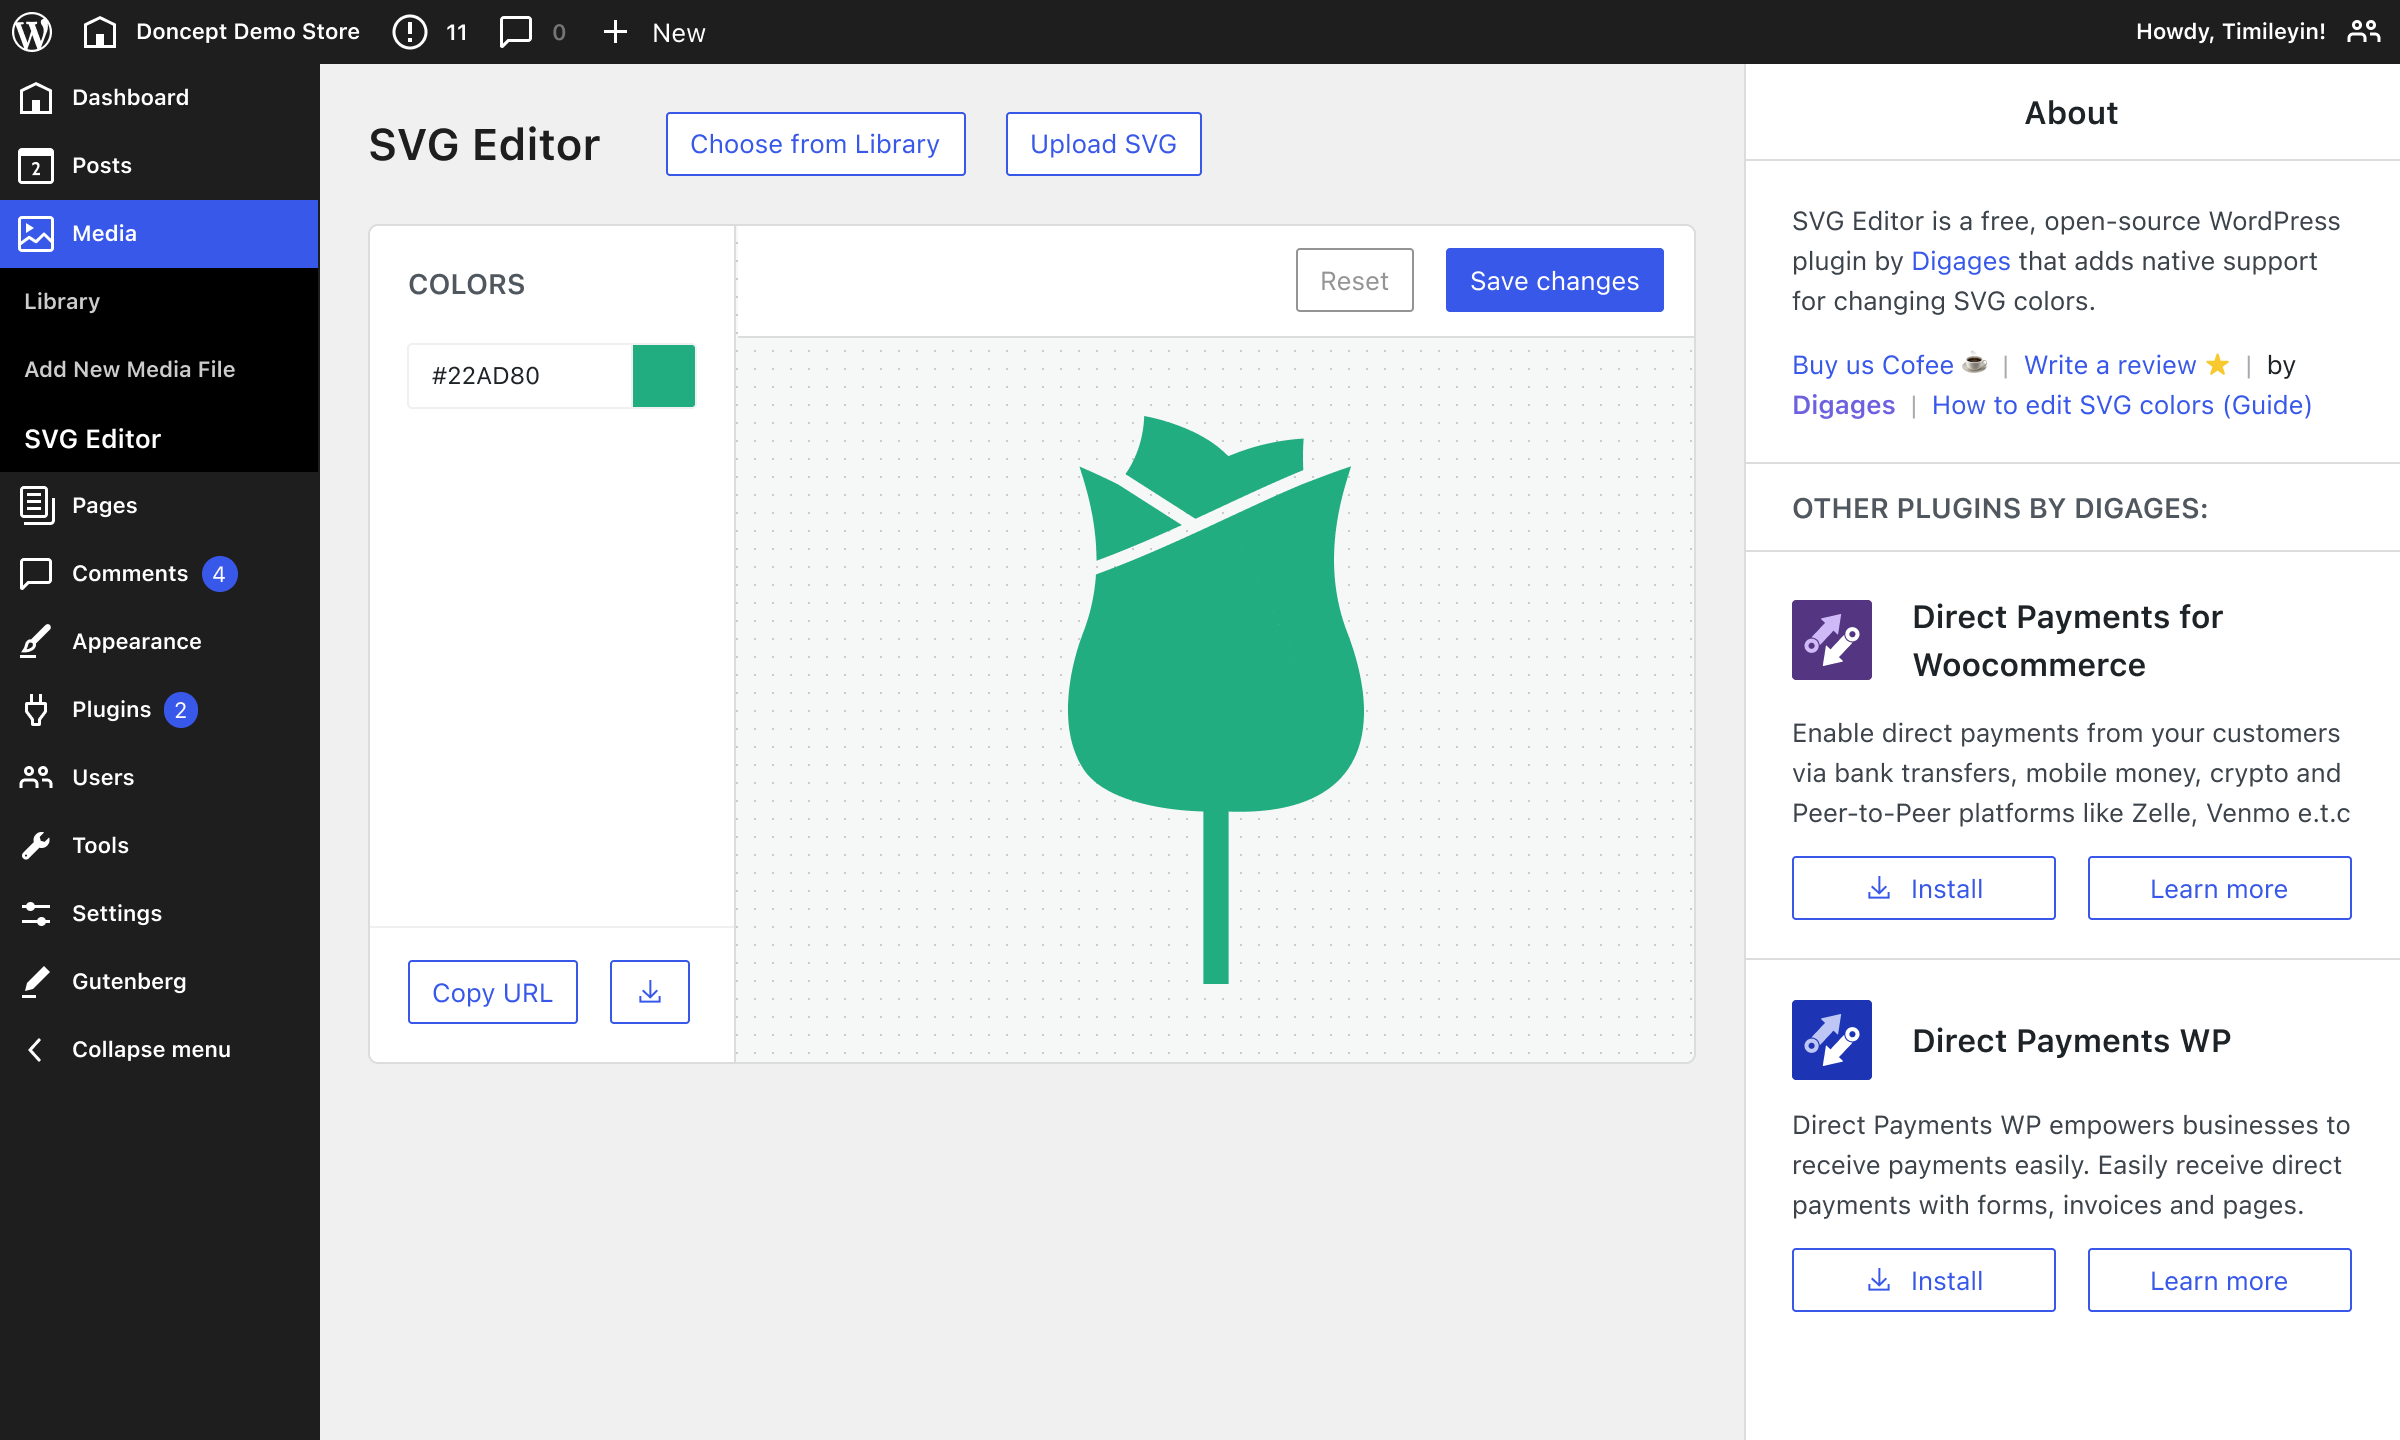Open the site home icon in admin bar
This screenshot has height=1440, width=2400.
click(99, 32)
